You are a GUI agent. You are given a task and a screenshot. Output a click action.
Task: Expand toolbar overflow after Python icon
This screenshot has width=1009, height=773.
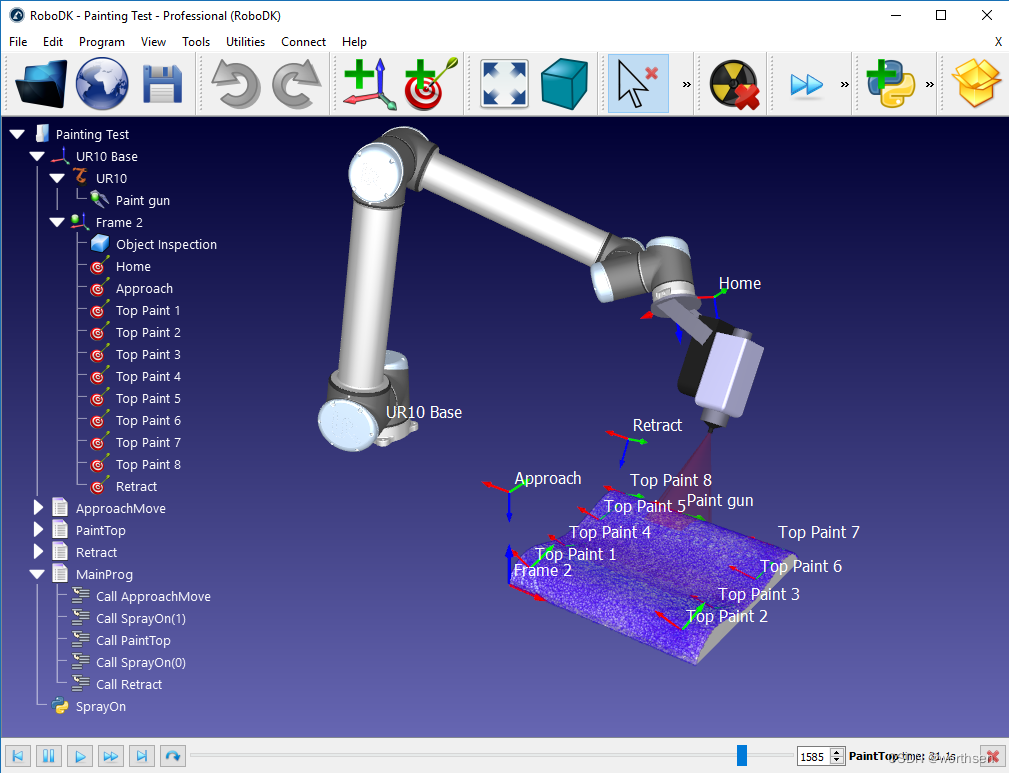click(930, 84)
